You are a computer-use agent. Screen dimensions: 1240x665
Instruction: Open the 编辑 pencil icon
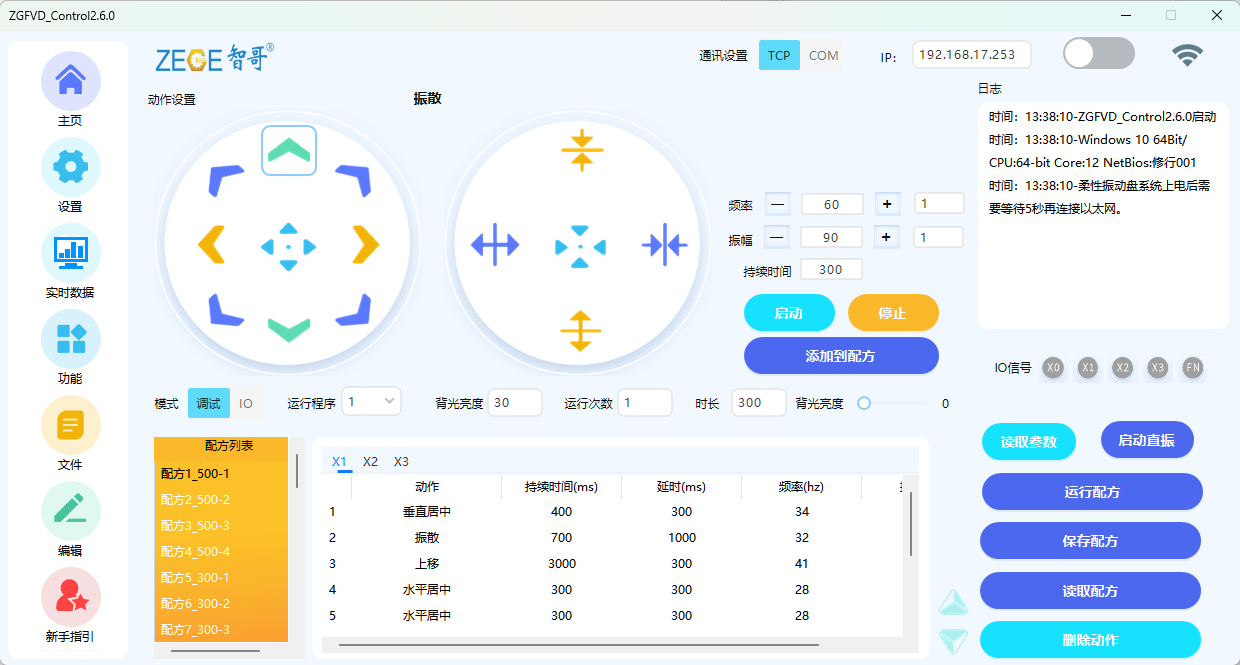[x=70, y=511]
